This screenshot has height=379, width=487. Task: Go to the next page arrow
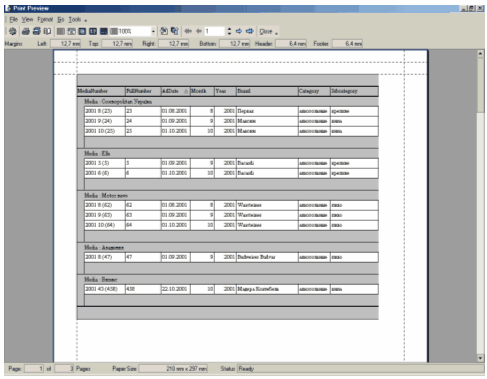point(239,31)
